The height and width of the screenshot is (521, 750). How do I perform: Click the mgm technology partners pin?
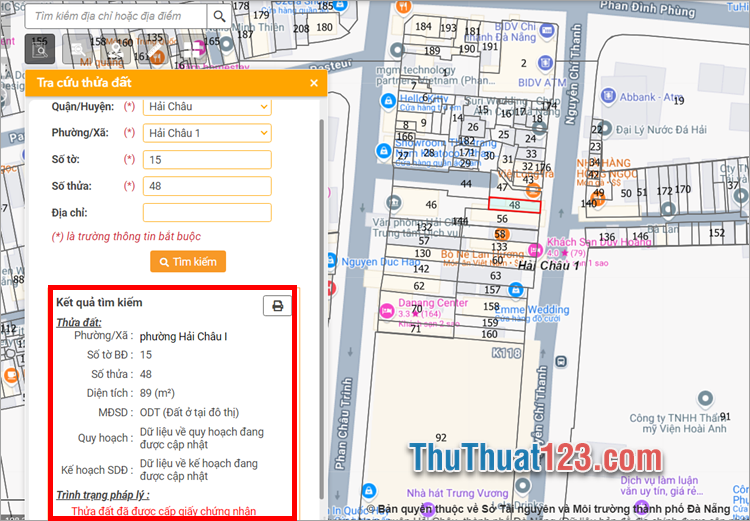pyautogui.click(x=397, y=50)
